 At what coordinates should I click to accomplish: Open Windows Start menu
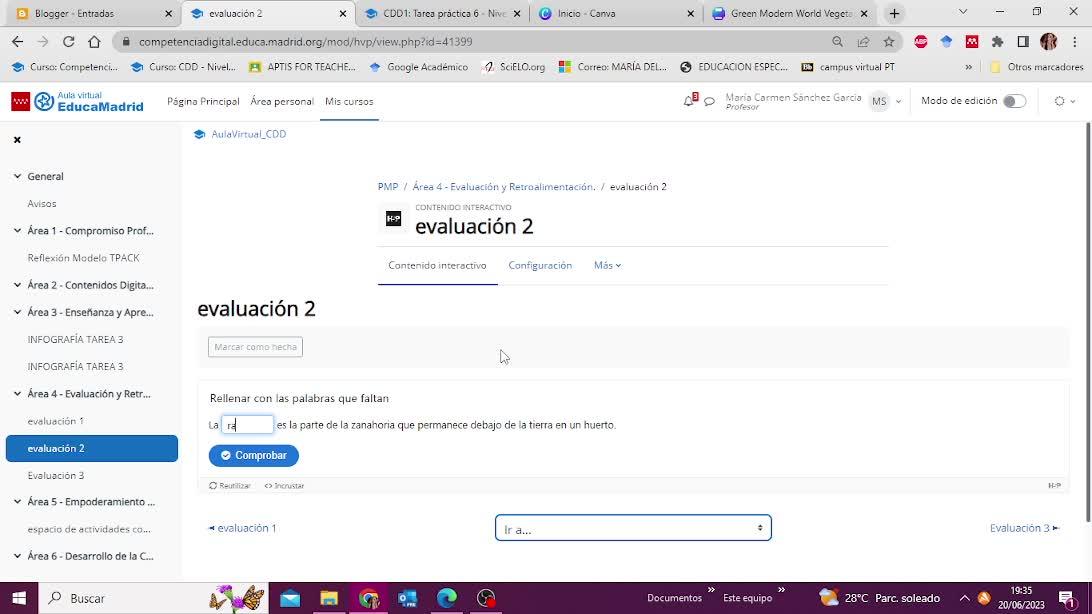pos(19,598)
